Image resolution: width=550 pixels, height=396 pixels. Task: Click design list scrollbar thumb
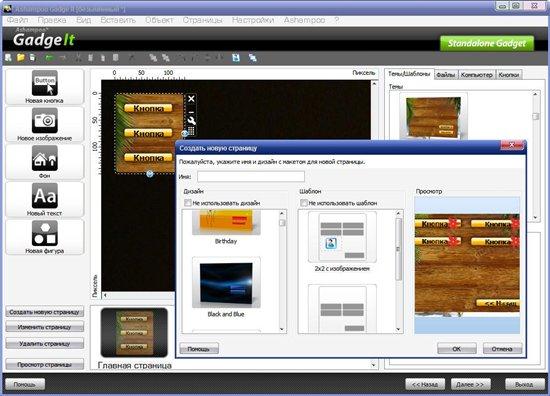tap(282, 223)
